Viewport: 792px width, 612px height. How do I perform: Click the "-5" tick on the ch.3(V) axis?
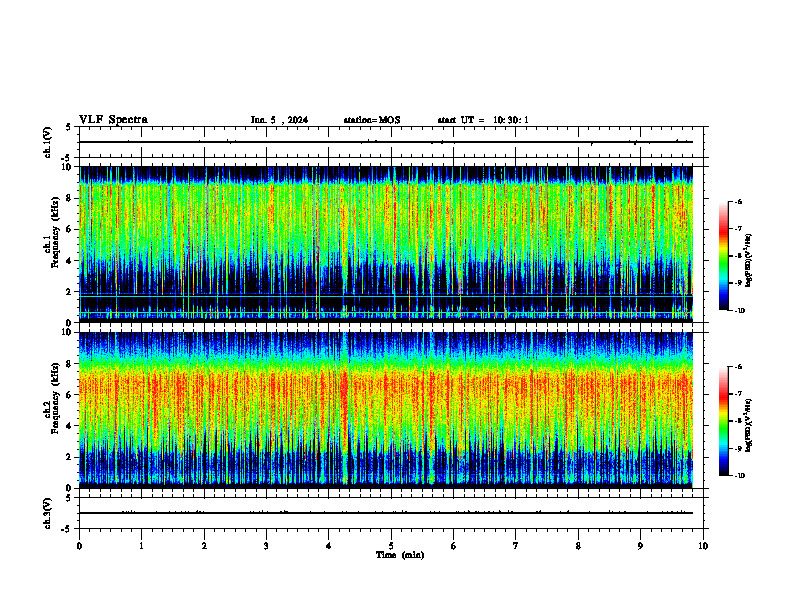(x=67, y=529)
